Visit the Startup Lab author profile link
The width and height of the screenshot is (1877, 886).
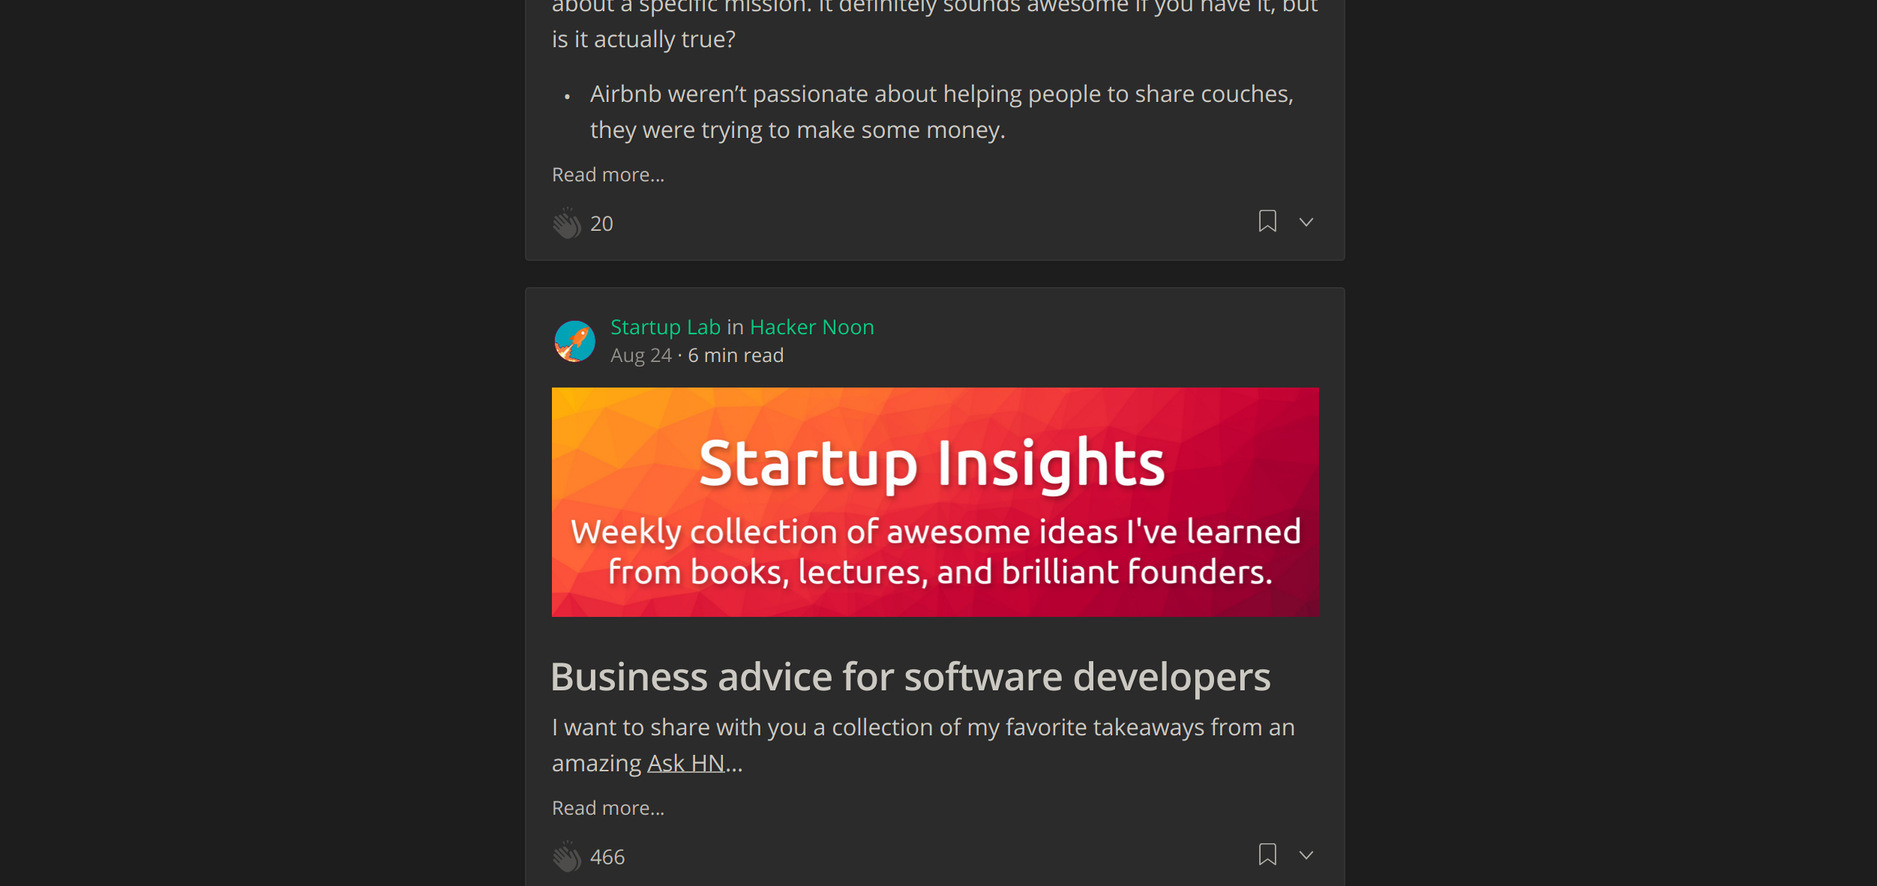click(x=665, y=327)
